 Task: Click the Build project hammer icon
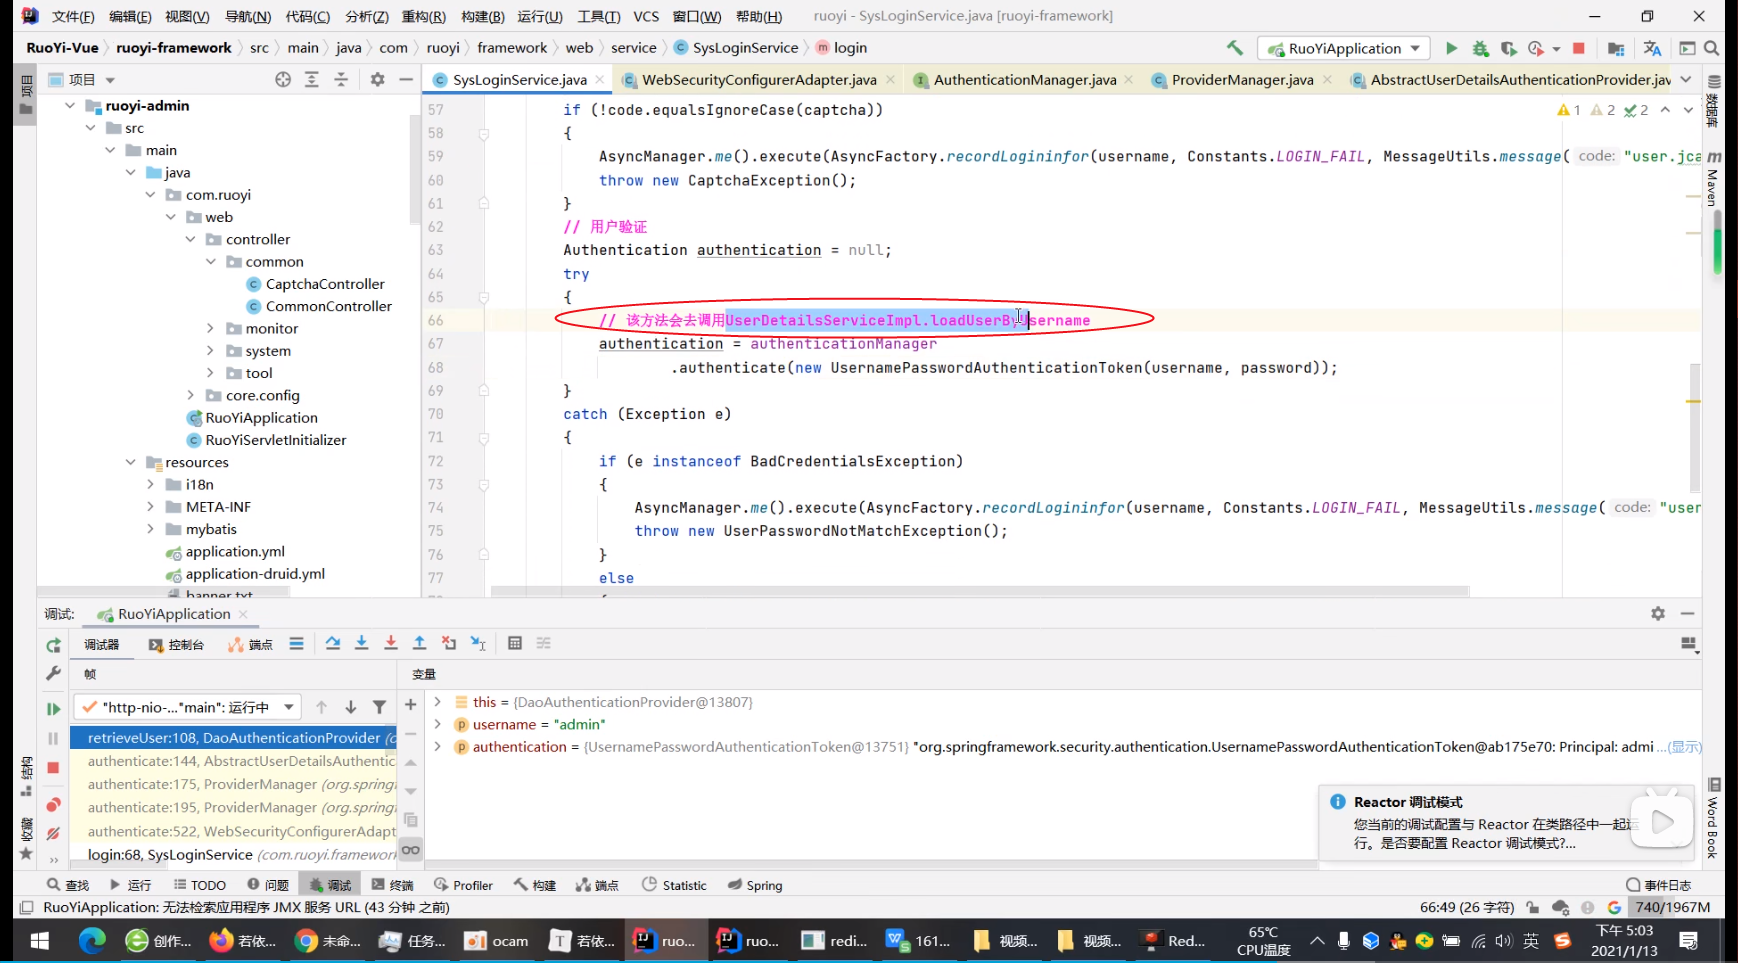click(x=1235, y=48)
